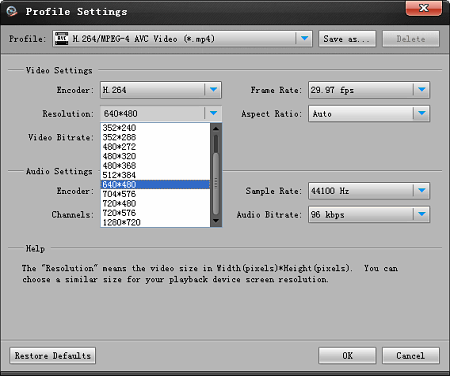Select 480*272 resolution option
This screenshot has height=376, width=450.
[x=155, y=147]
